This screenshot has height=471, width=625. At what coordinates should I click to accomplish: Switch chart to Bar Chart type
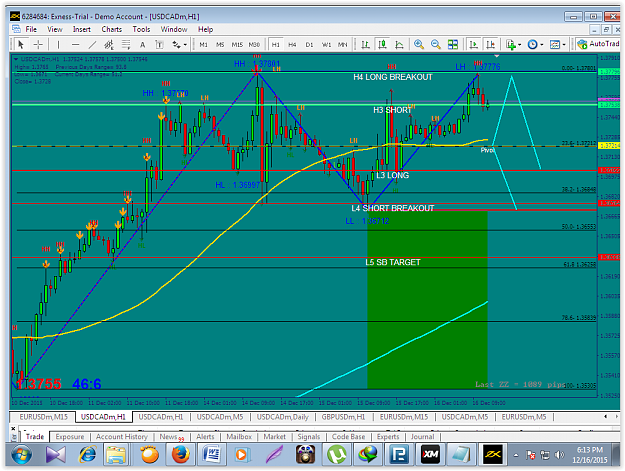(365, 45)
